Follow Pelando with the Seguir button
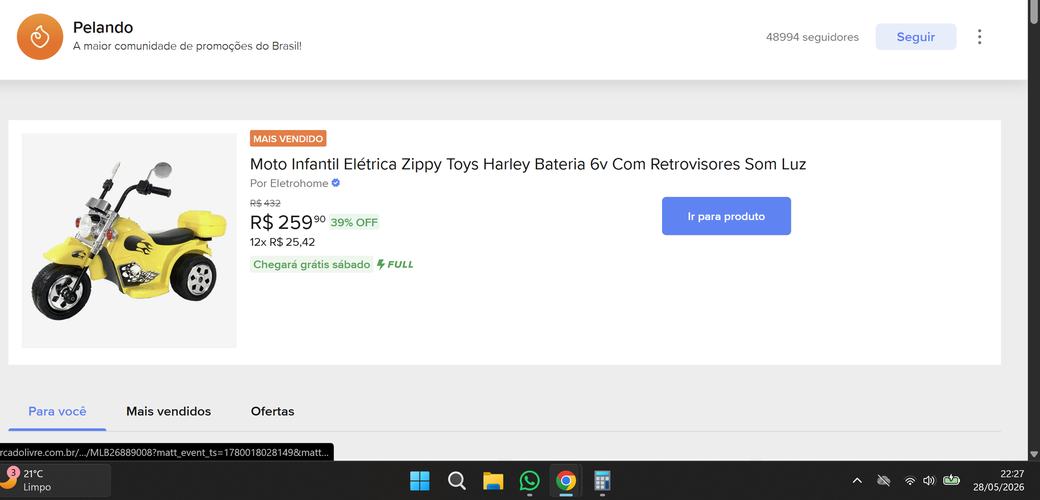 tap(916, 37)
